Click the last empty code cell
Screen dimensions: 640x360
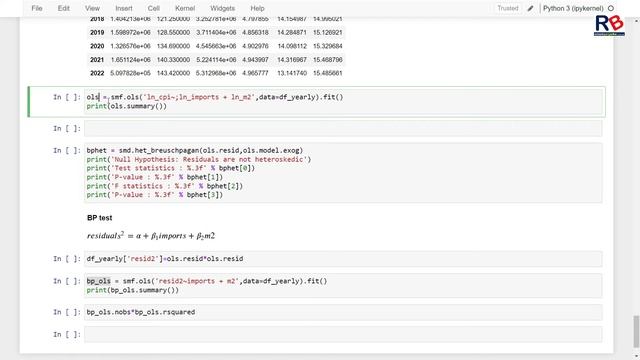(343, 334)
